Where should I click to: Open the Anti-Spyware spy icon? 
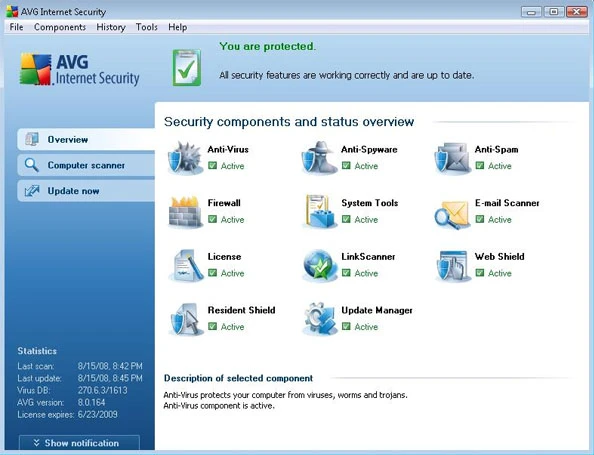319,158
